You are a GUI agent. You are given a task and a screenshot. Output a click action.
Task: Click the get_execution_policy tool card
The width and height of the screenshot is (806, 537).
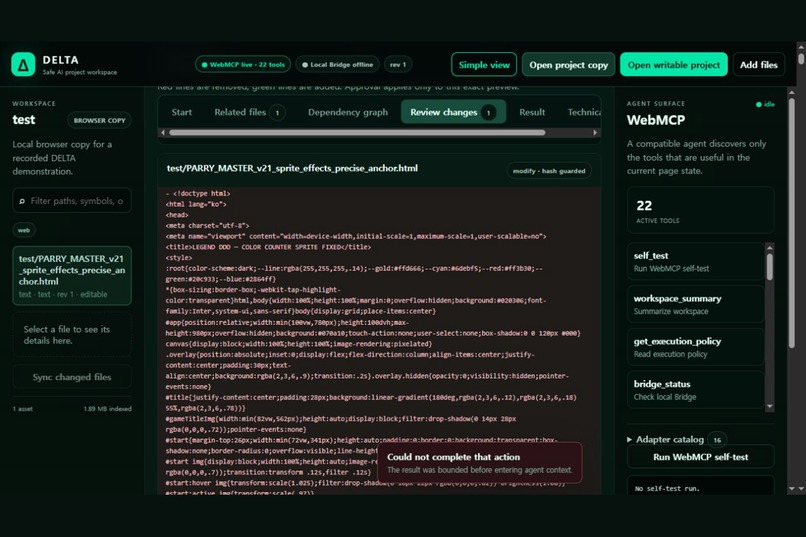click(695, 347)
